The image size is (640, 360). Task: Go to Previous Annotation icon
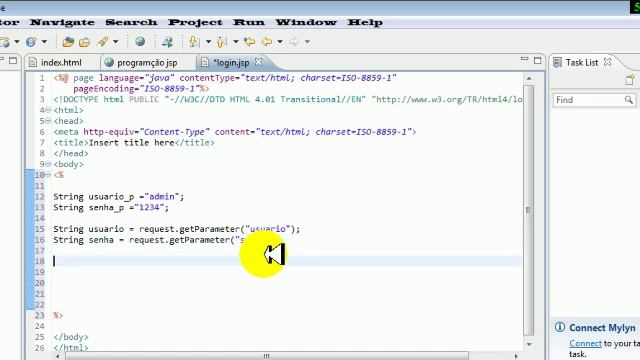click(x=222, y=42)
